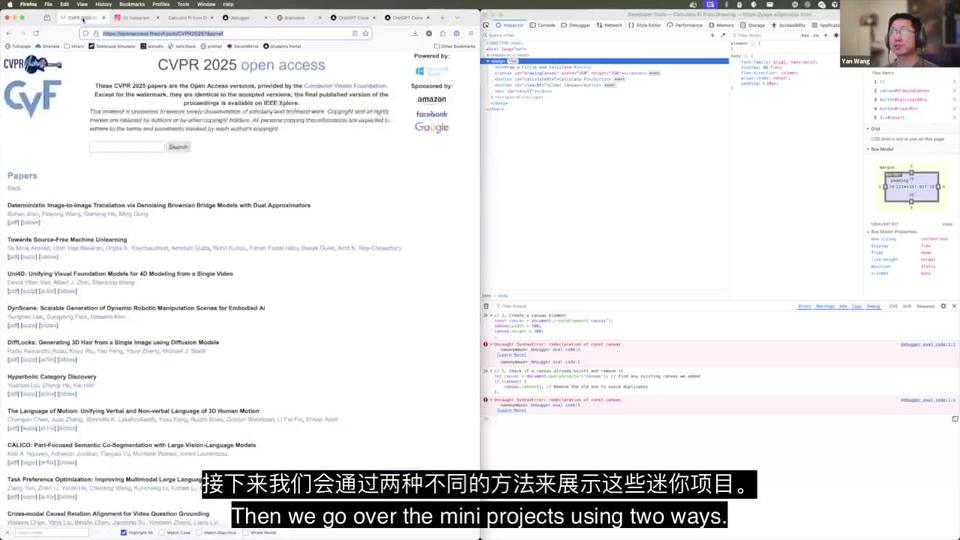Toggle the Warnings console filter
The height and width of the screenshot is (540, 960).
pos(825,306)
